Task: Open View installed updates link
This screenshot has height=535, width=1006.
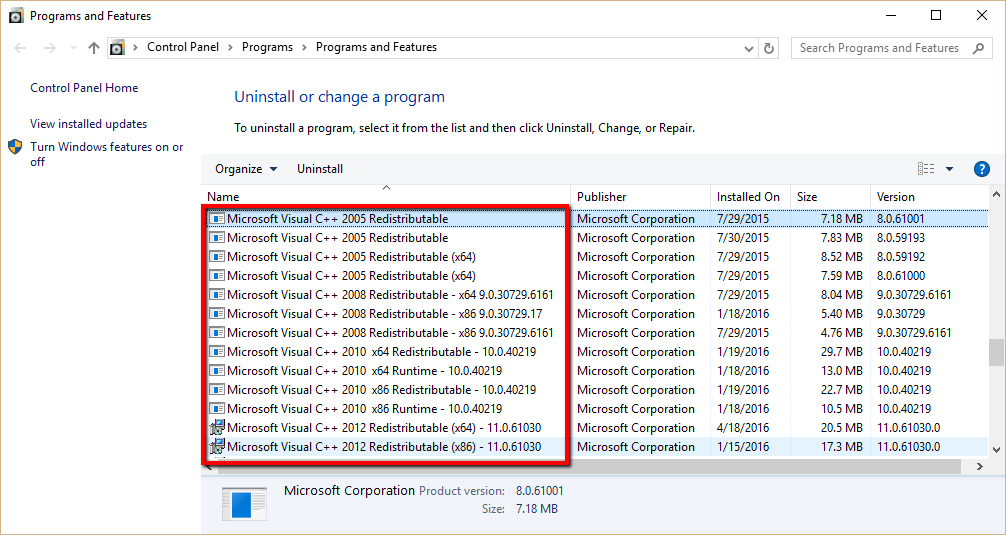Action: (x=89, y=124)
